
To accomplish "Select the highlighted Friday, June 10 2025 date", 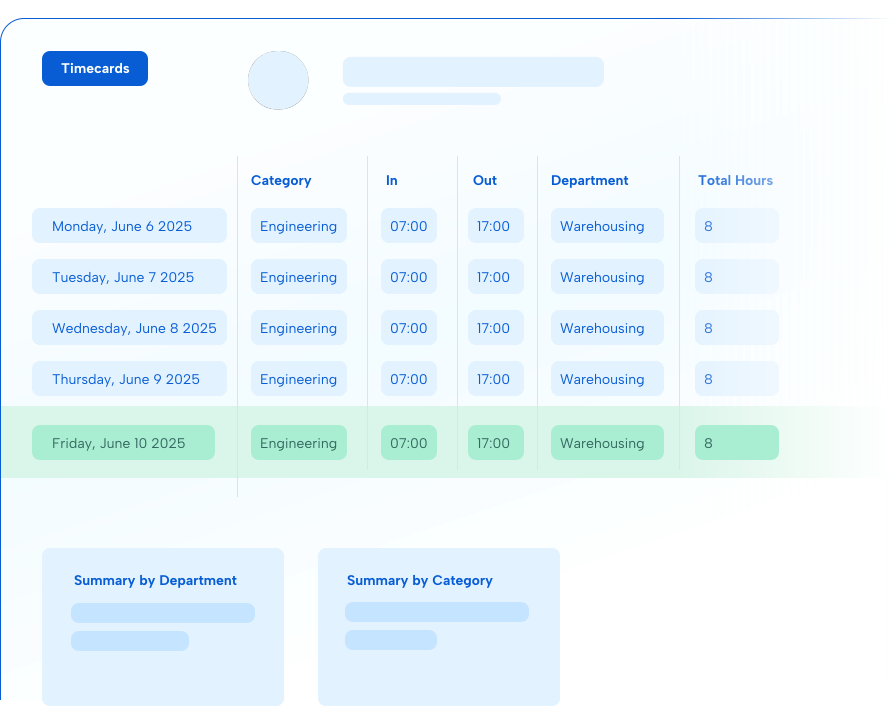I will 123,443.
